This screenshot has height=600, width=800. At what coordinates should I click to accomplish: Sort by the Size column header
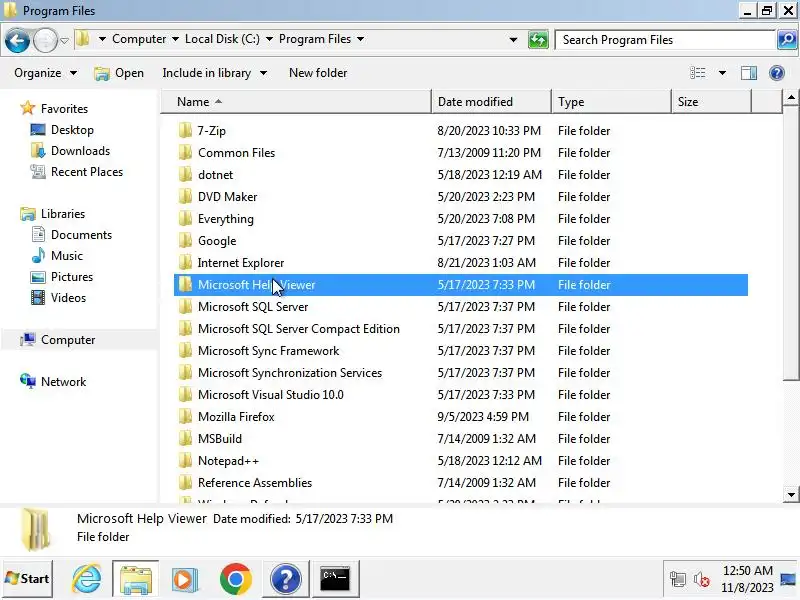pos(711,102)
